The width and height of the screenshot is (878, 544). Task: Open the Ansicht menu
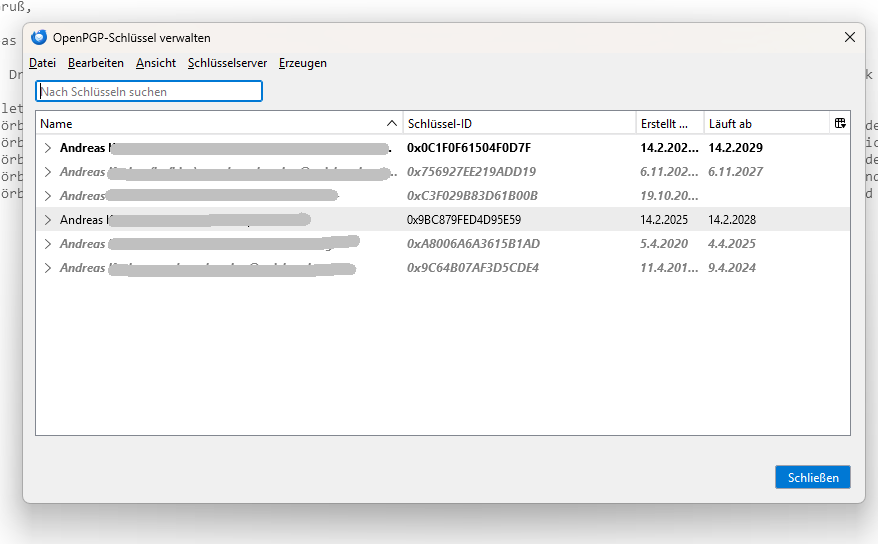point(156,63)
